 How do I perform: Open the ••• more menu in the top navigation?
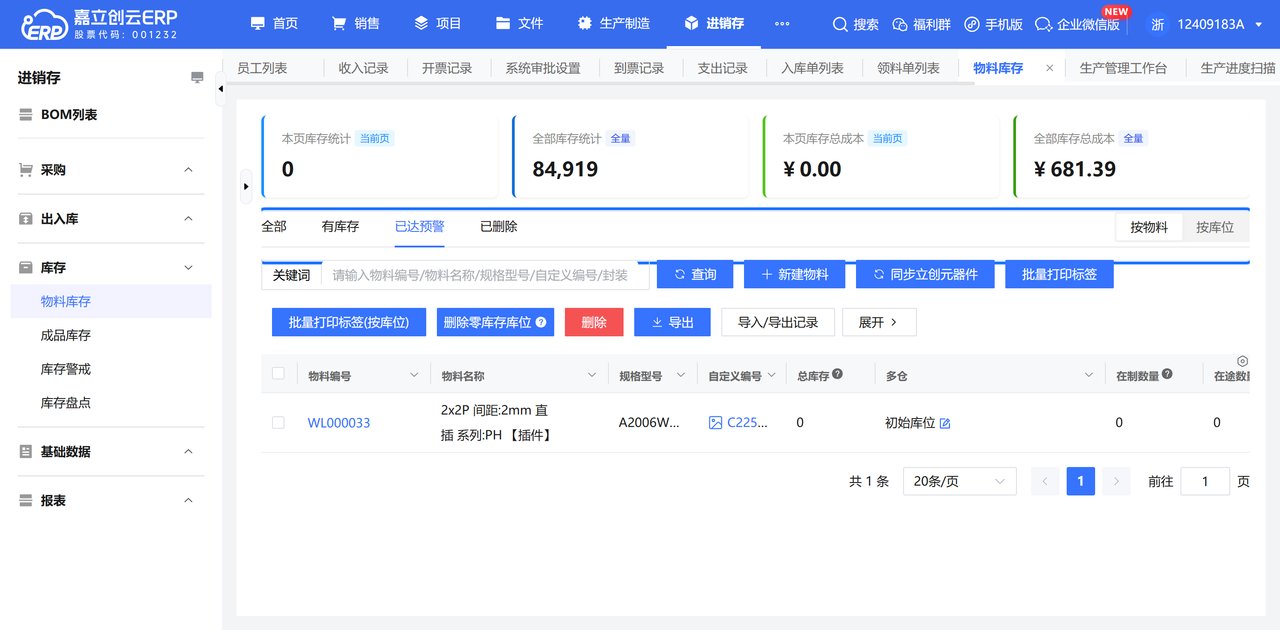point(782,24)
